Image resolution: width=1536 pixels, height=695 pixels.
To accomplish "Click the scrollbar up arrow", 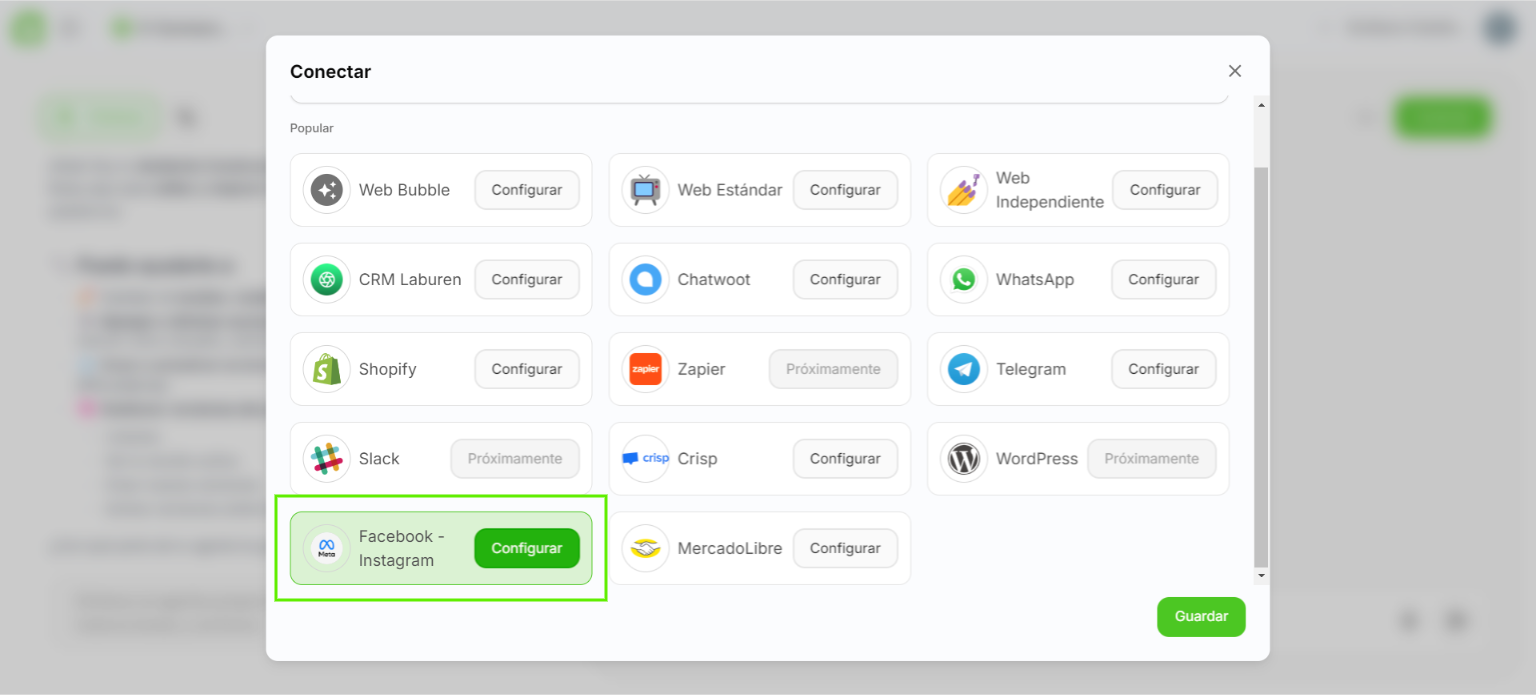I will pyautogui.click(x=1261, y=104).
